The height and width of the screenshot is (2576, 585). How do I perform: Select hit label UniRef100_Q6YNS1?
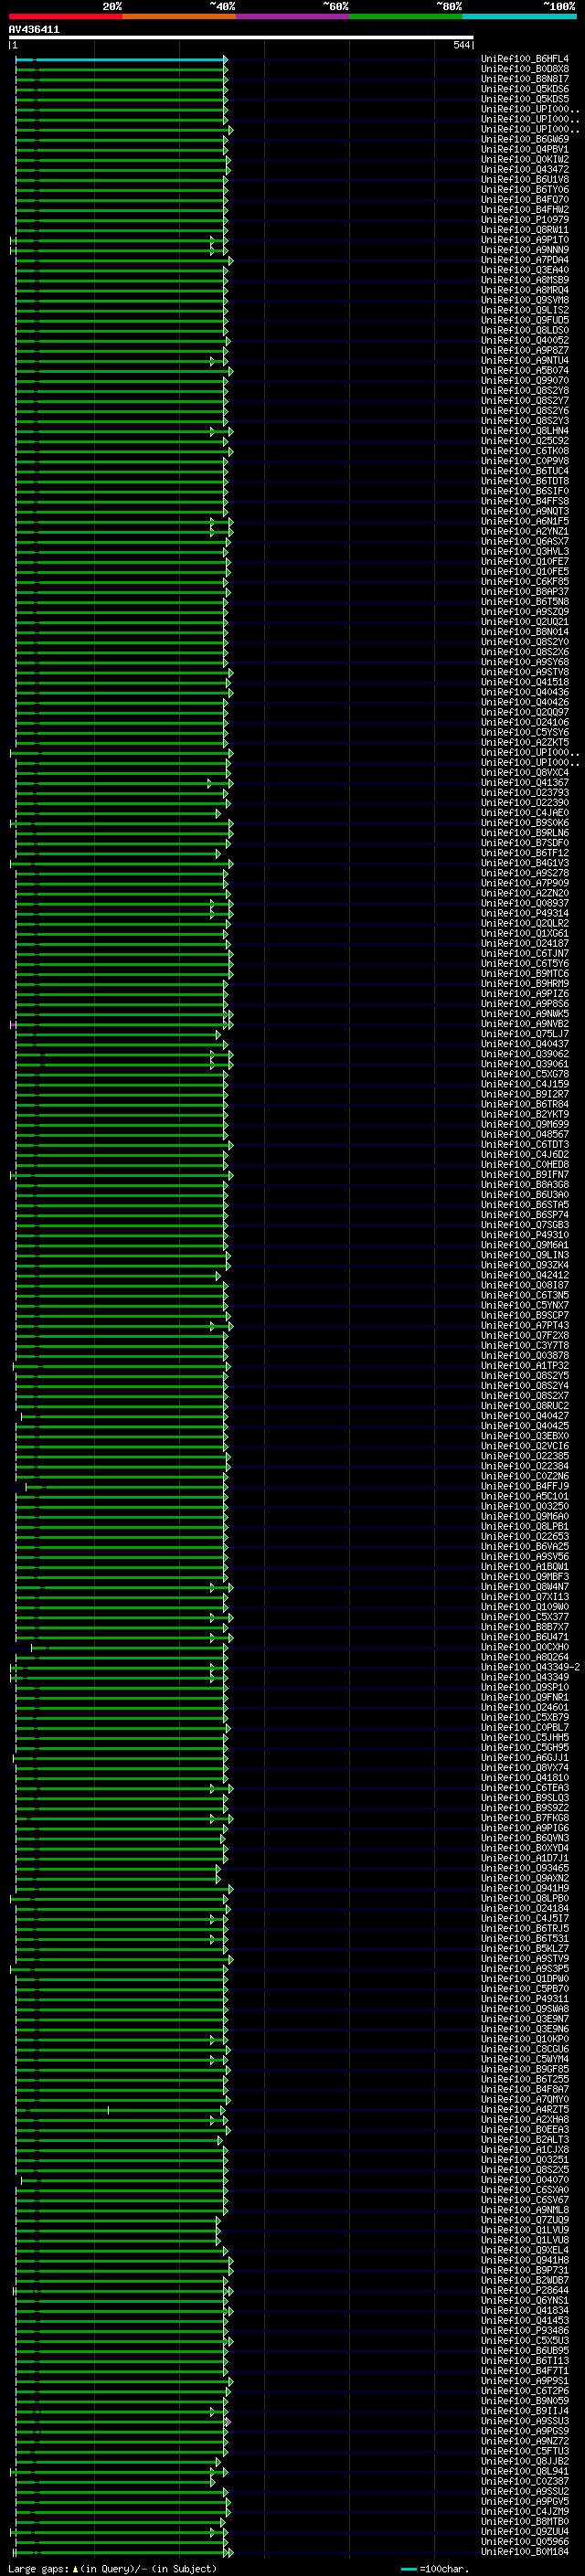pyautogui.click(x=524, y=2300)
